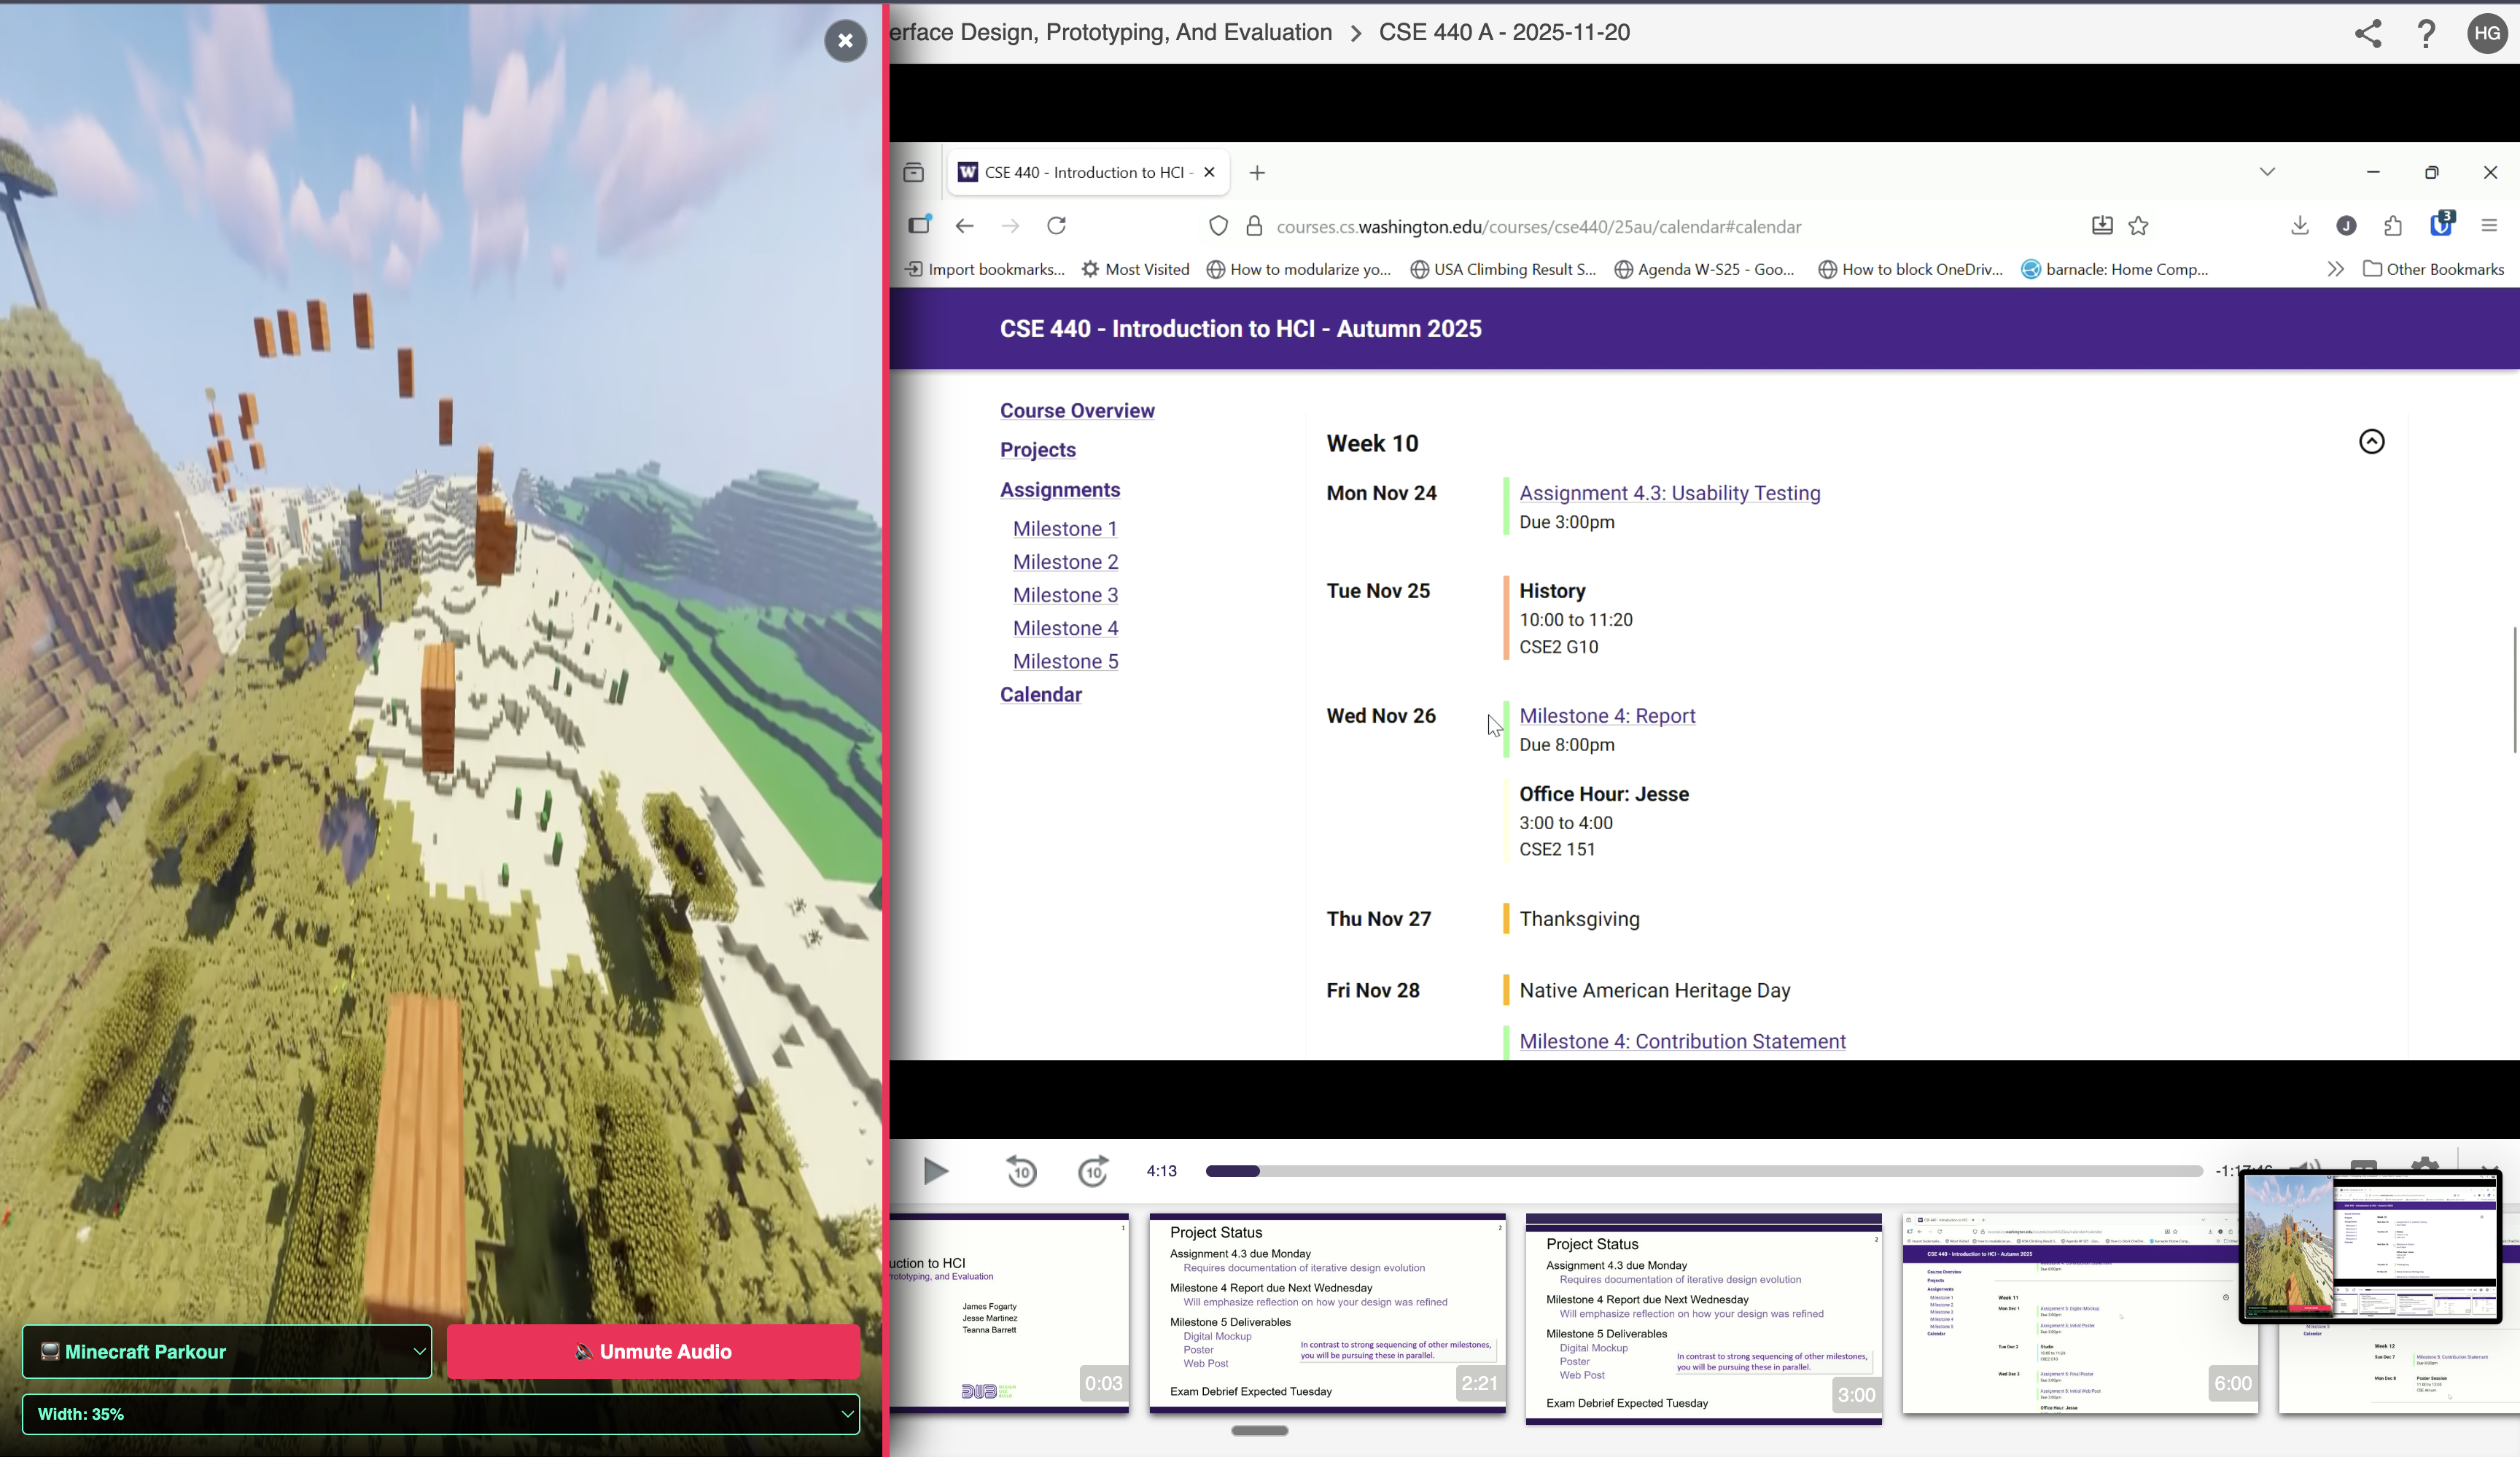Click the Milestone 4: Report link

point(1607,716)
